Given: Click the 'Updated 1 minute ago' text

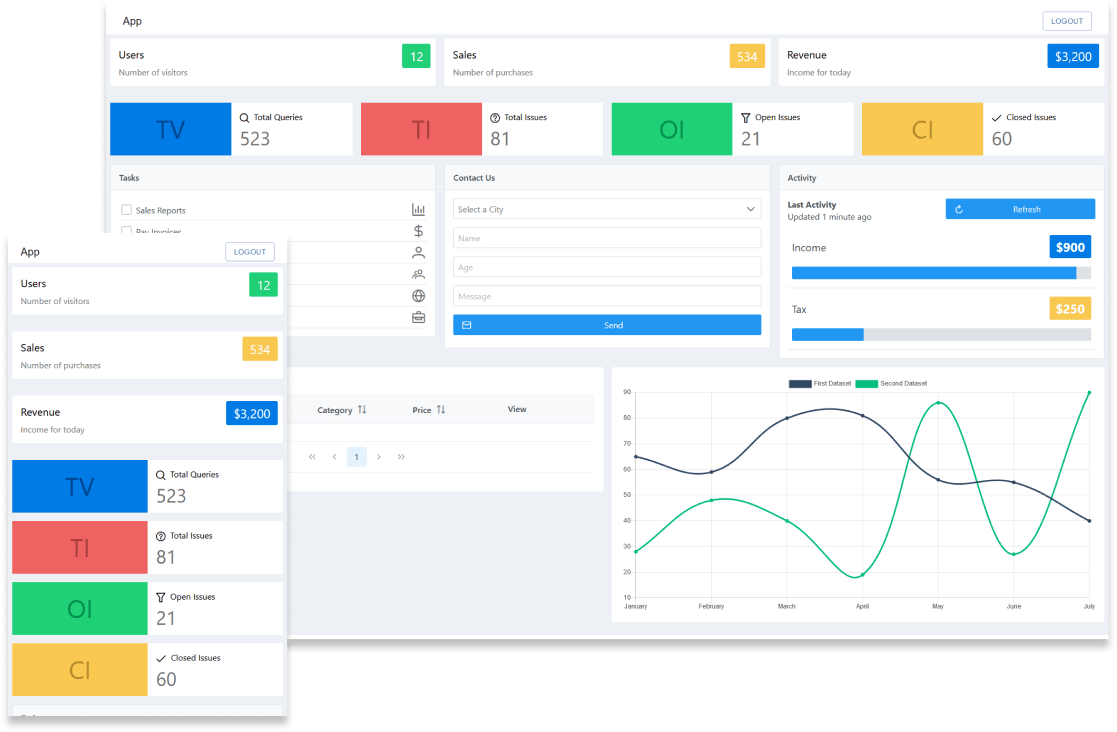Looking at the screenshot, I should click(x=829, y=217).
